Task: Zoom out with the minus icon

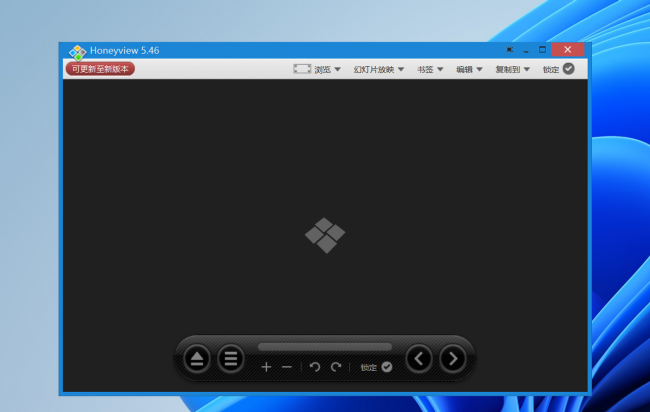Action: 287,367
